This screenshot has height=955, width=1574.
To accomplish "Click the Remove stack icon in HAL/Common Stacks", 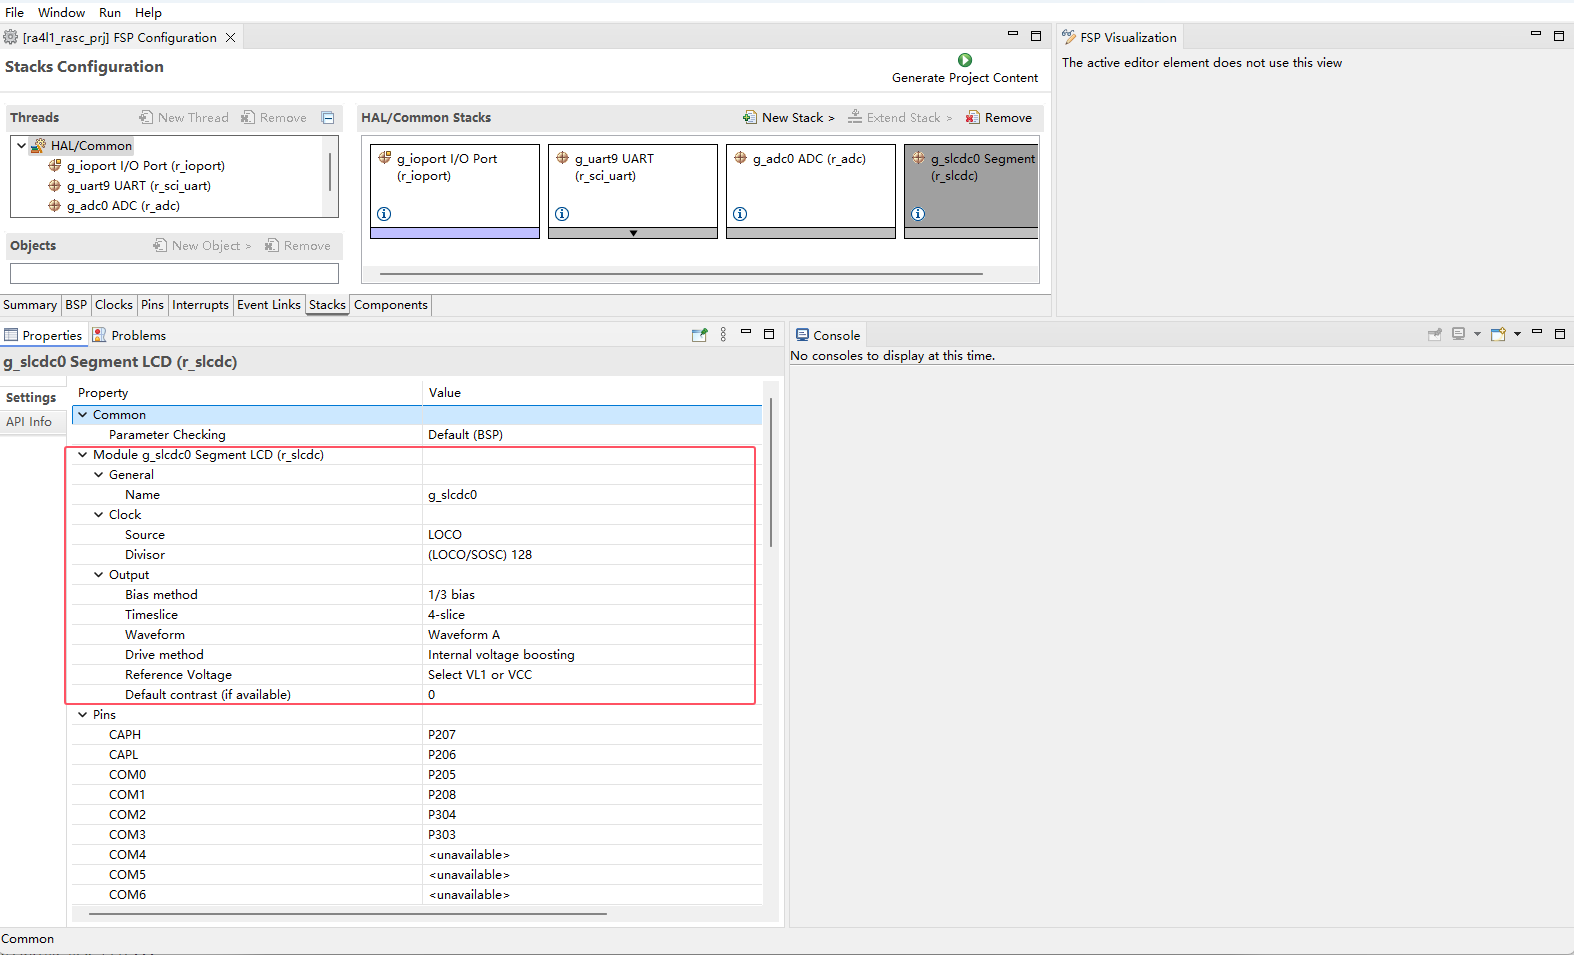I will click(973, 117).
